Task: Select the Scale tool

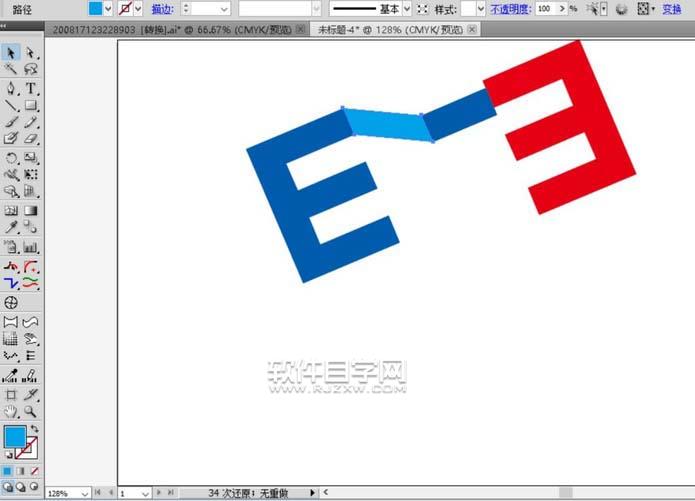Action: pos(30,157)
